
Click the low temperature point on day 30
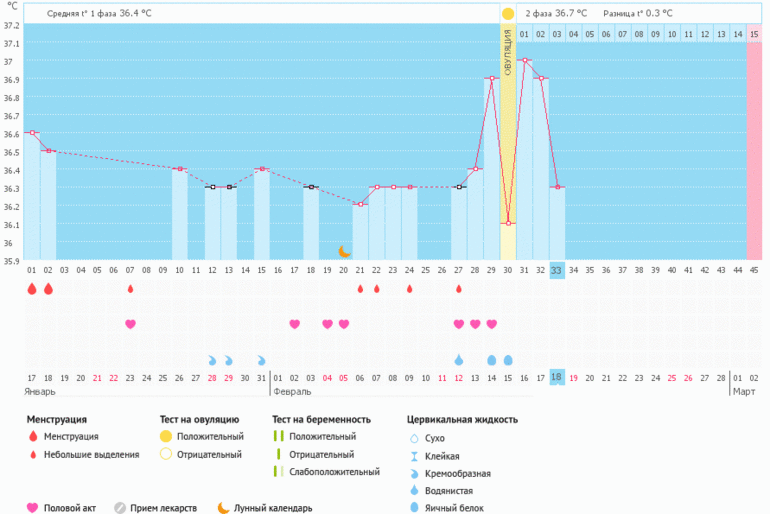click(x=508, y=223)
